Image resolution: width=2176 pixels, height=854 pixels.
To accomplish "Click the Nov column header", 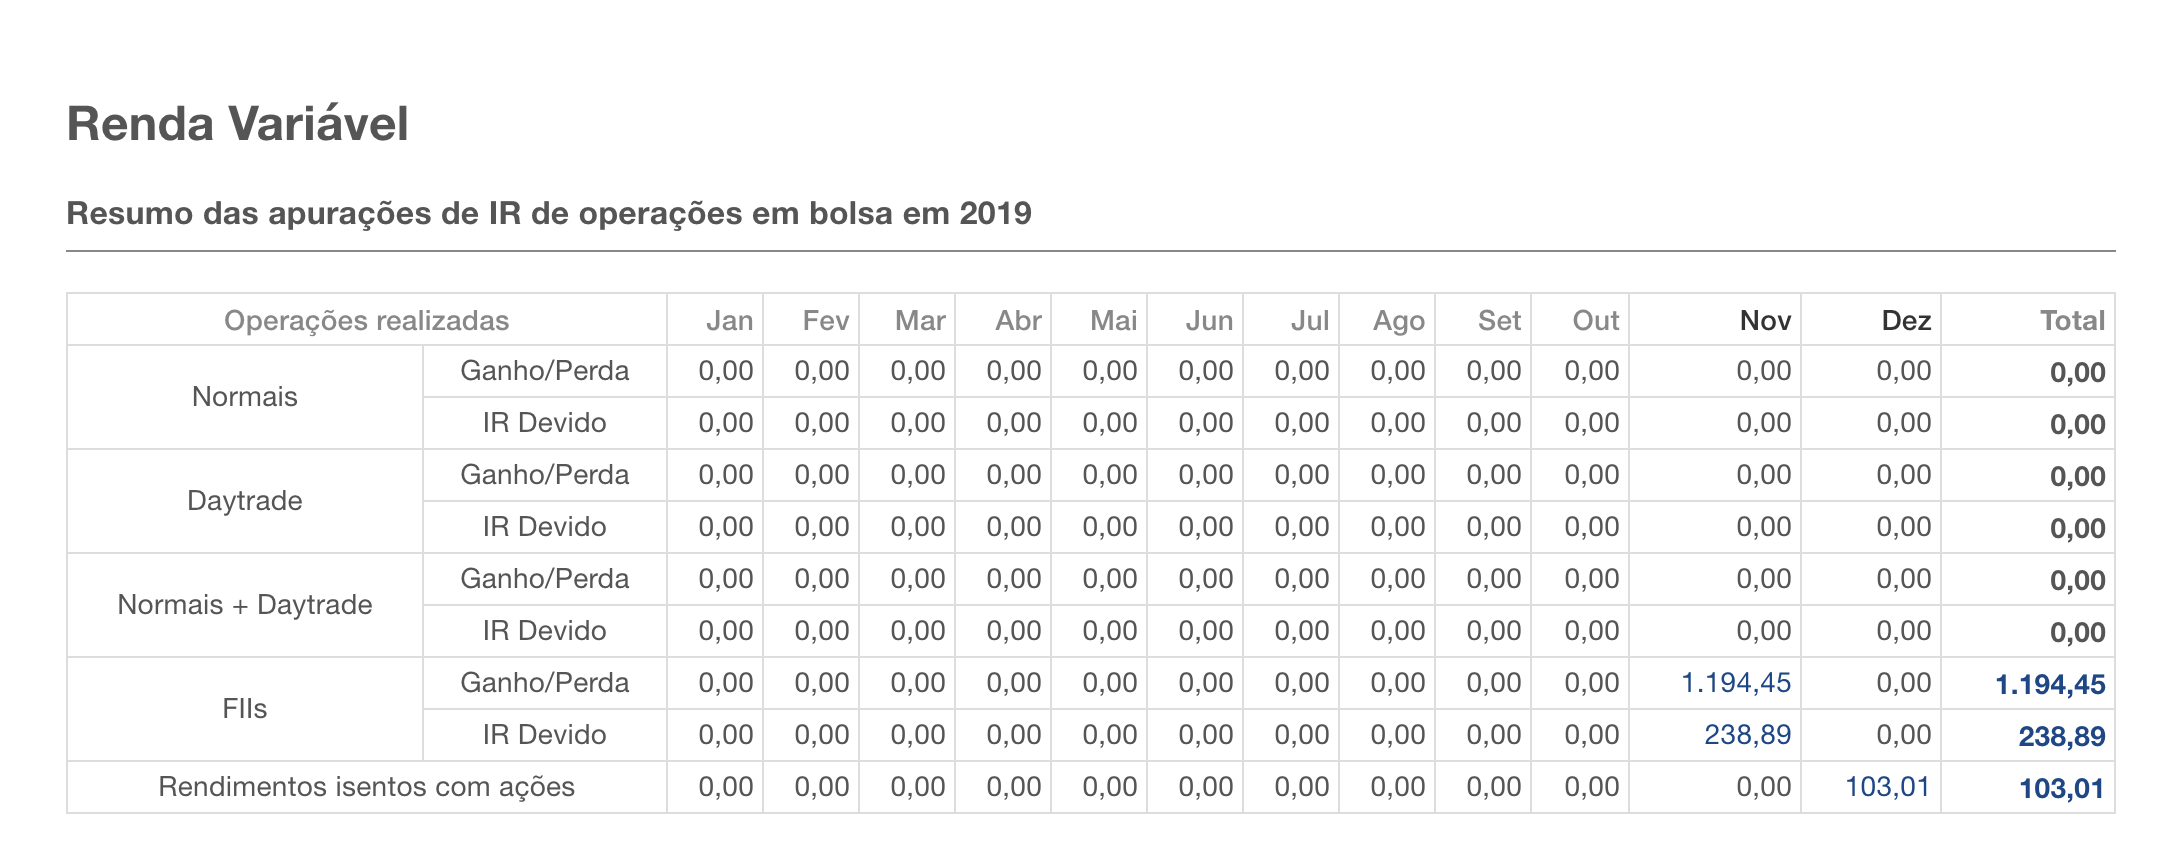I will [1764, 321].
